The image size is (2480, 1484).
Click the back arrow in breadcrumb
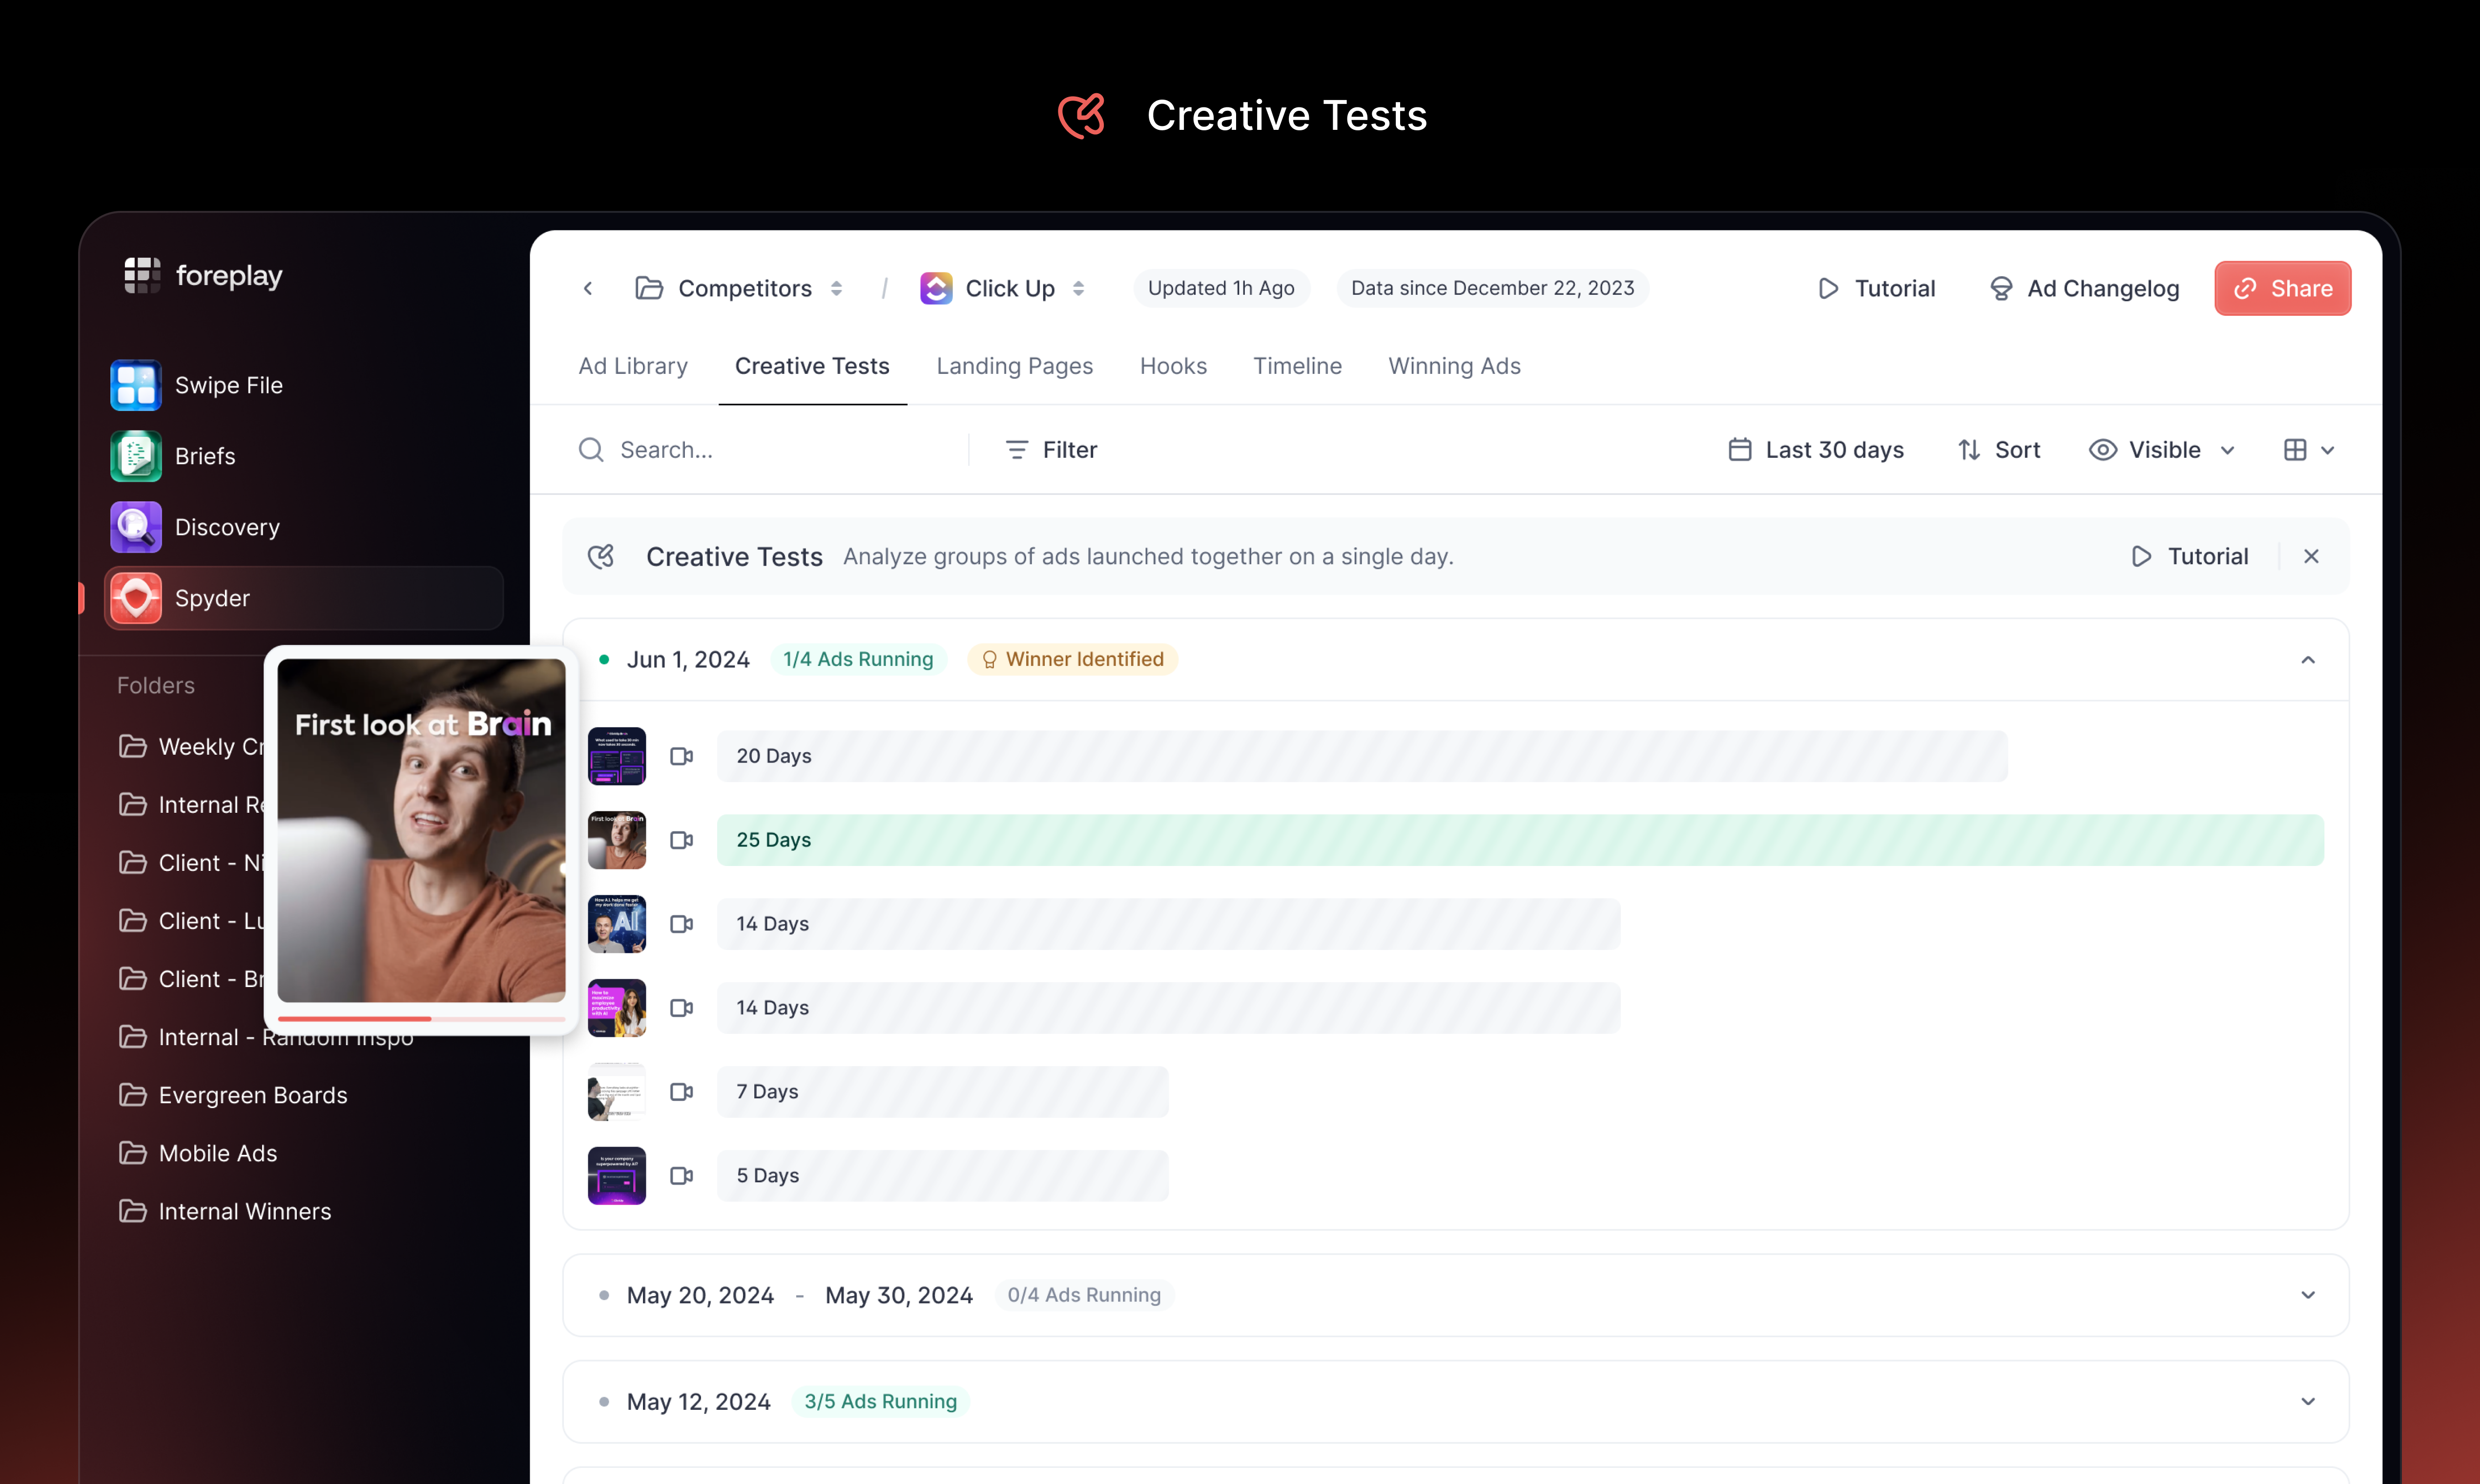coord(588,288)
